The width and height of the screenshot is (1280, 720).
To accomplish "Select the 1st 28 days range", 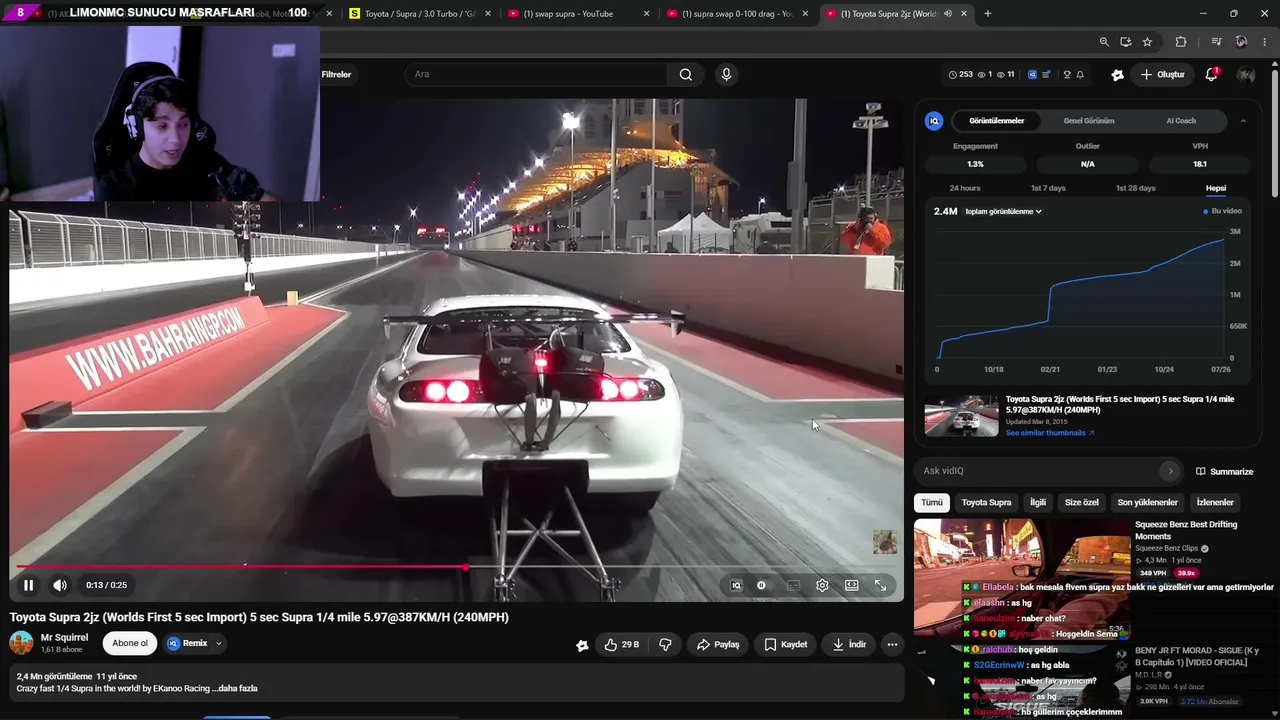I will [x=1135, y=188].
